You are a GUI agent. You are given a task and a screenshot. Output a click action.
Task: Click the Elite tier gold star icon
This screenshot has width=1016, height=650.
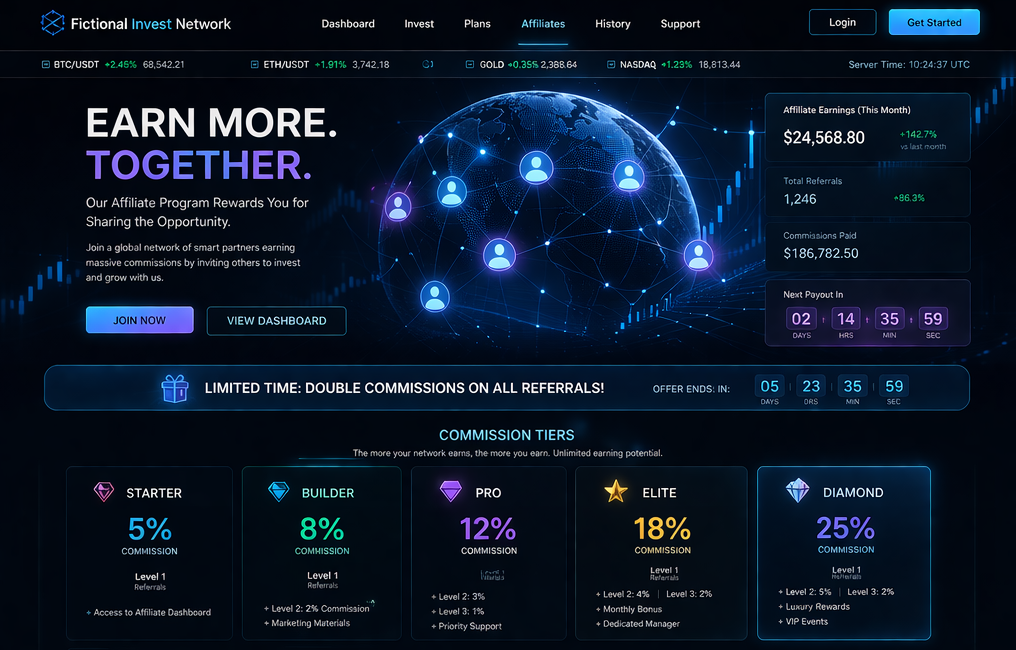(x=616, y=491)
